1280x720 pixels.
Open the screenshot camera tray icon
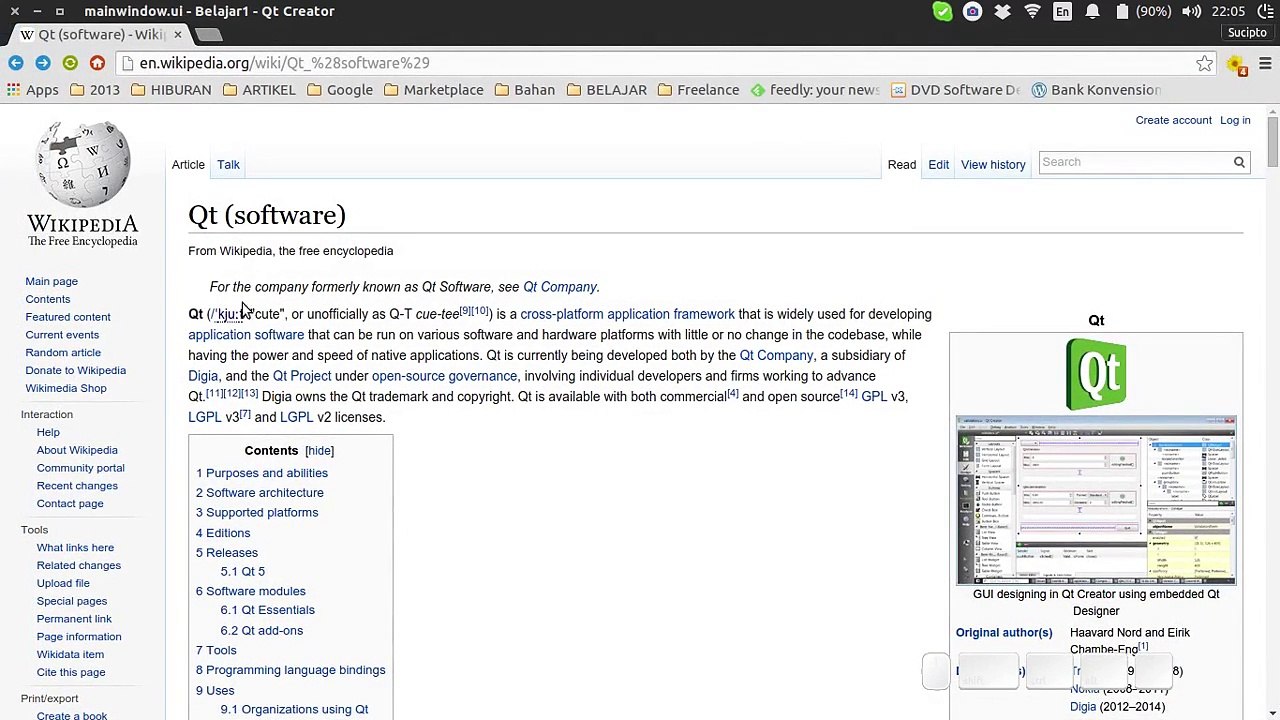click(972, 11)
